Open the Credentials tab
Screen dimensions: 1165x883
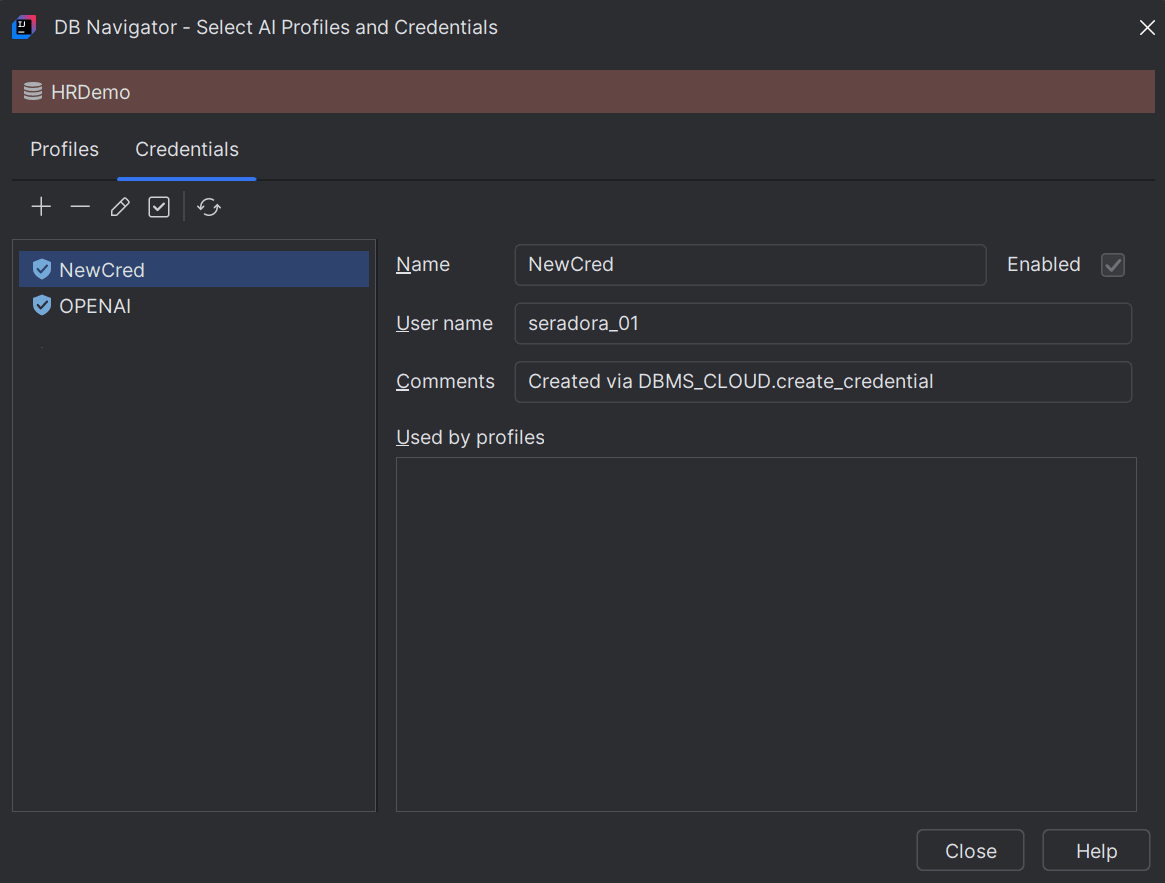pyautogui.click(x=187, y=150)
